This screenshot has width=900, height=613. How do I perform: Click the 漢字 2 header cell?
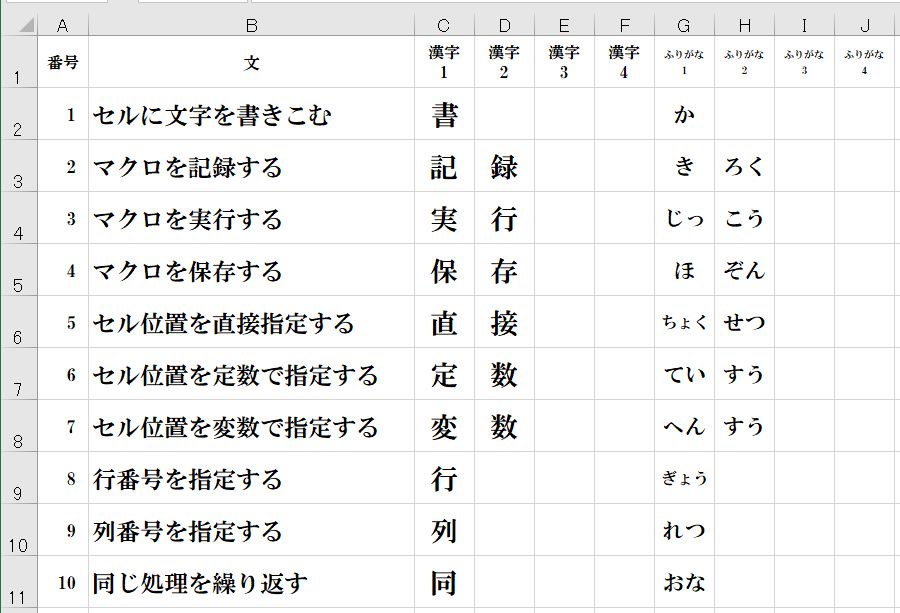[505, 62]
